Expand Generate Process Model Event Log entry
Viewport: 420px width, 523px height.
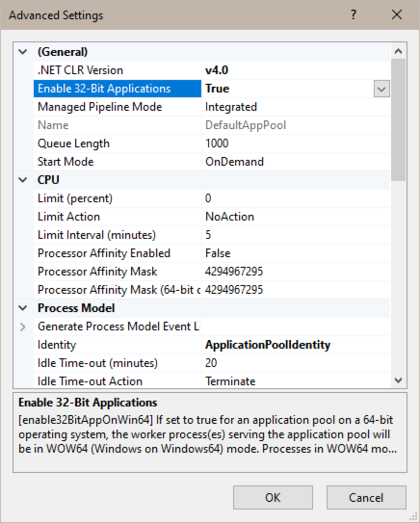pos(23,327)
